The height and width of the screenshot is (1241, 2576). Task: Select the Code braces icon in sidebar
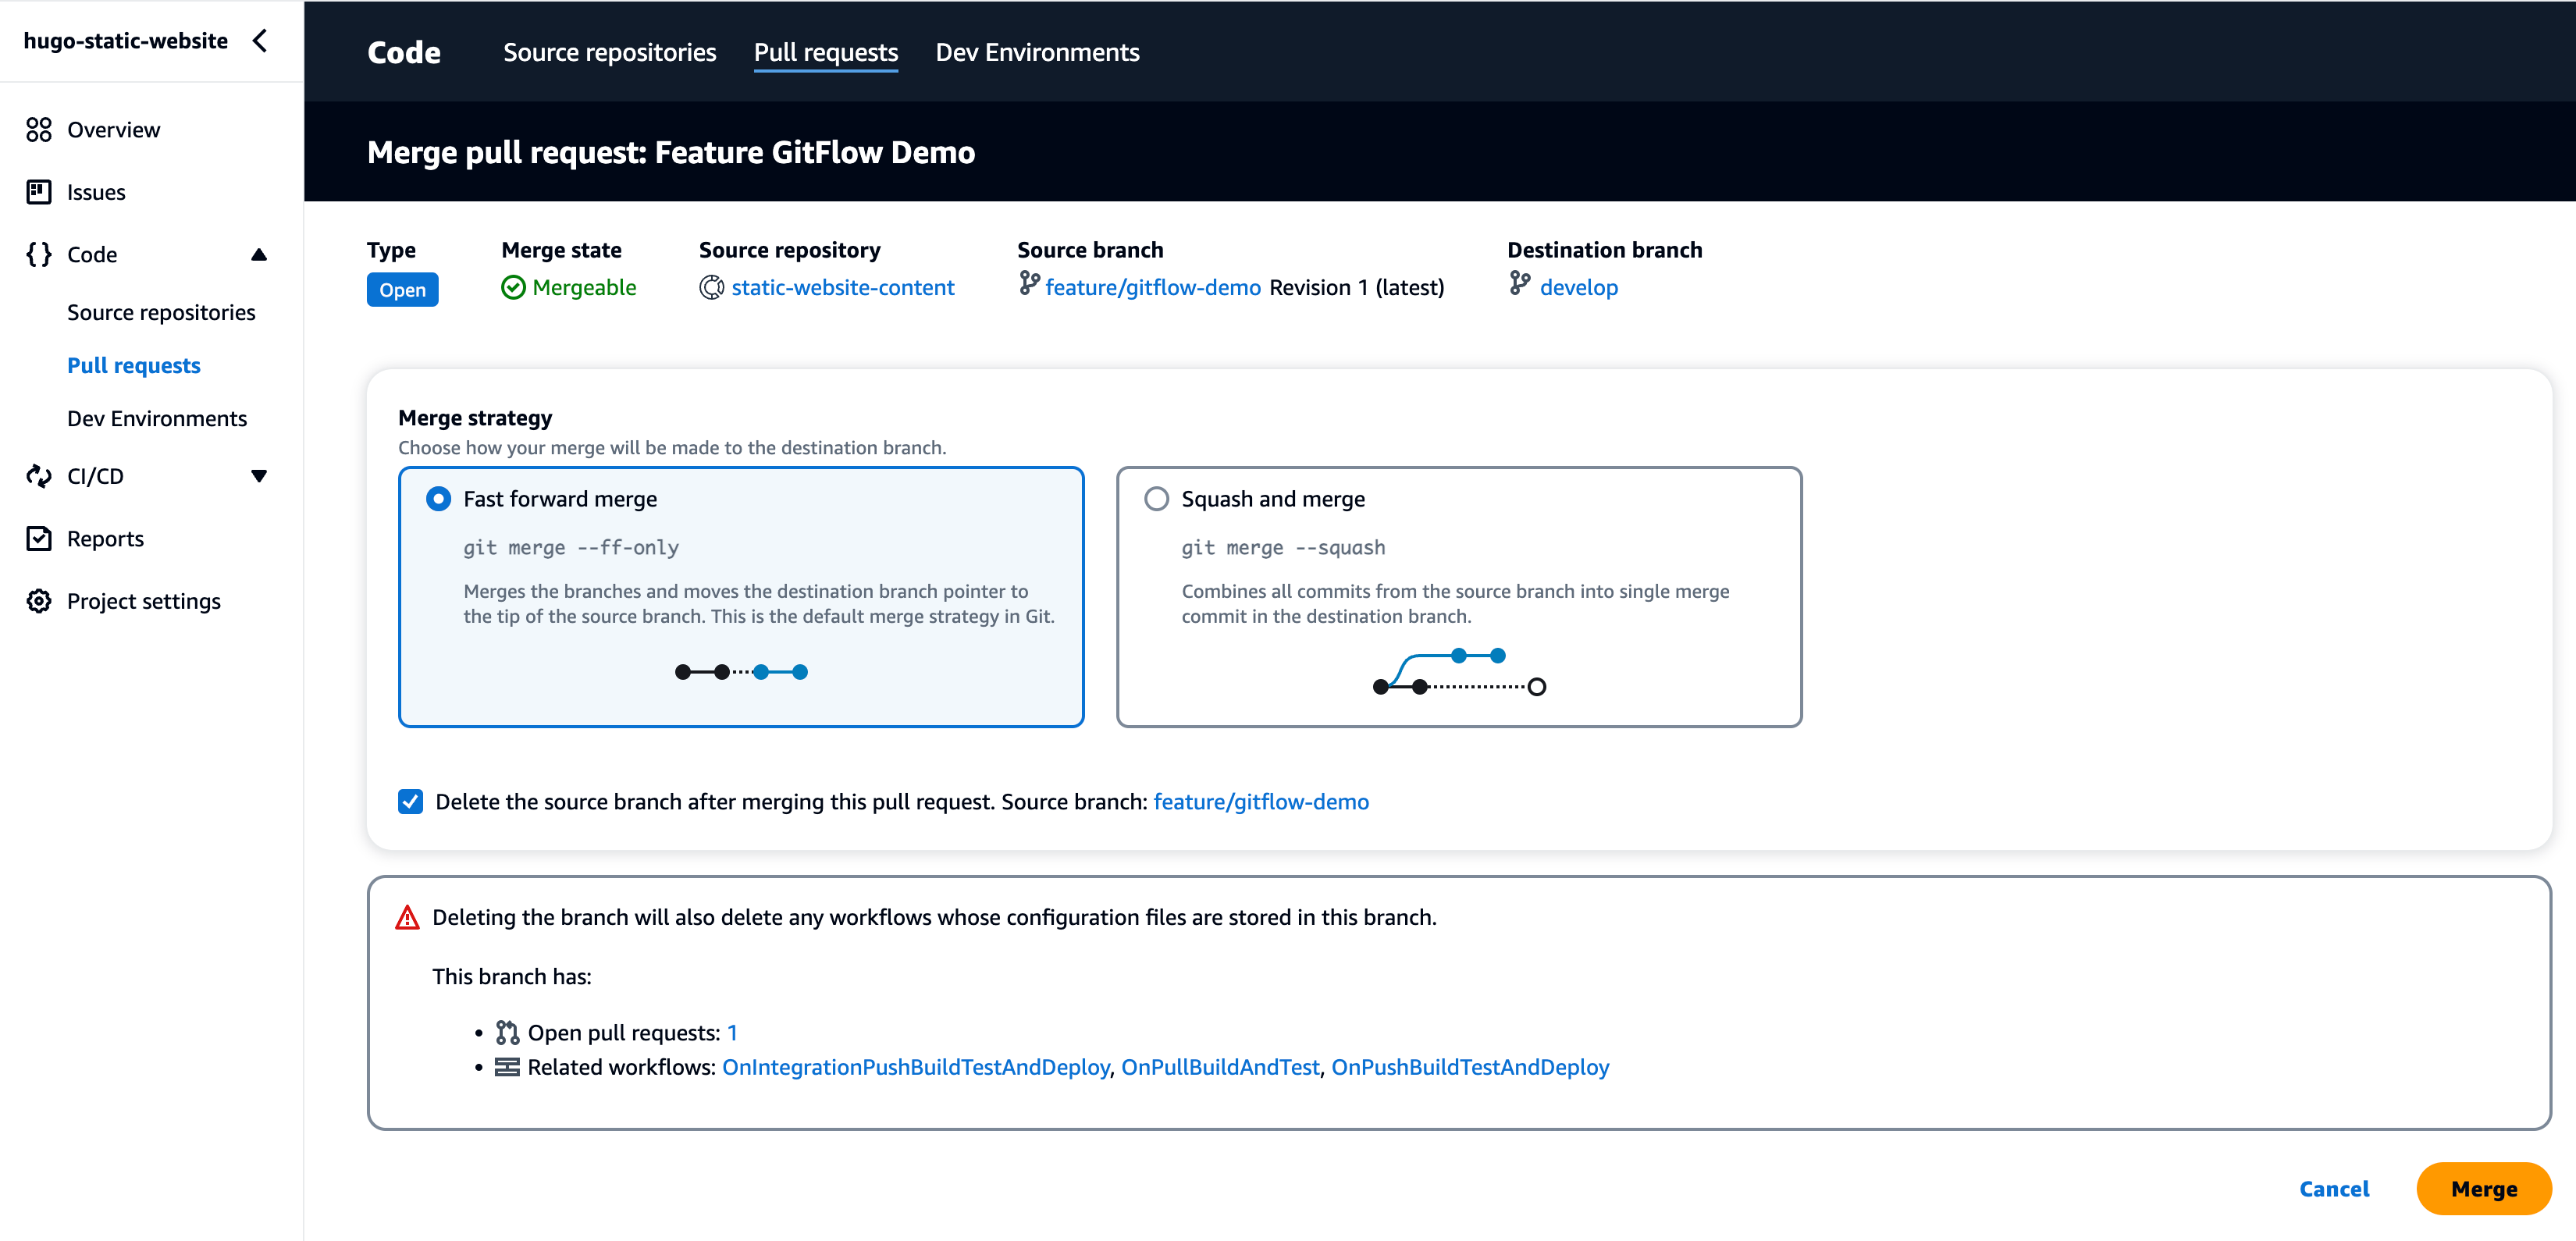pos(38,254)
